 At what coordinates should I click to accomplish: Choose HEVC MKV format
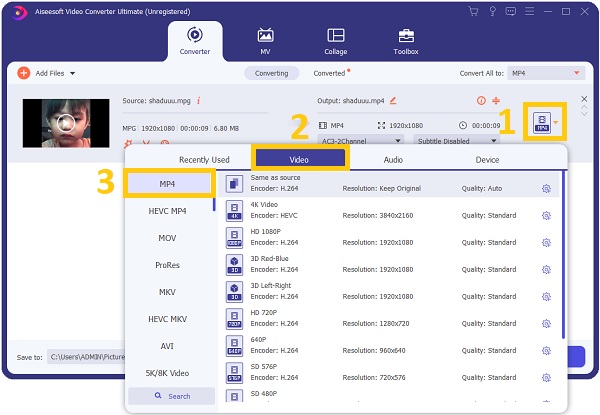[167, 319]
